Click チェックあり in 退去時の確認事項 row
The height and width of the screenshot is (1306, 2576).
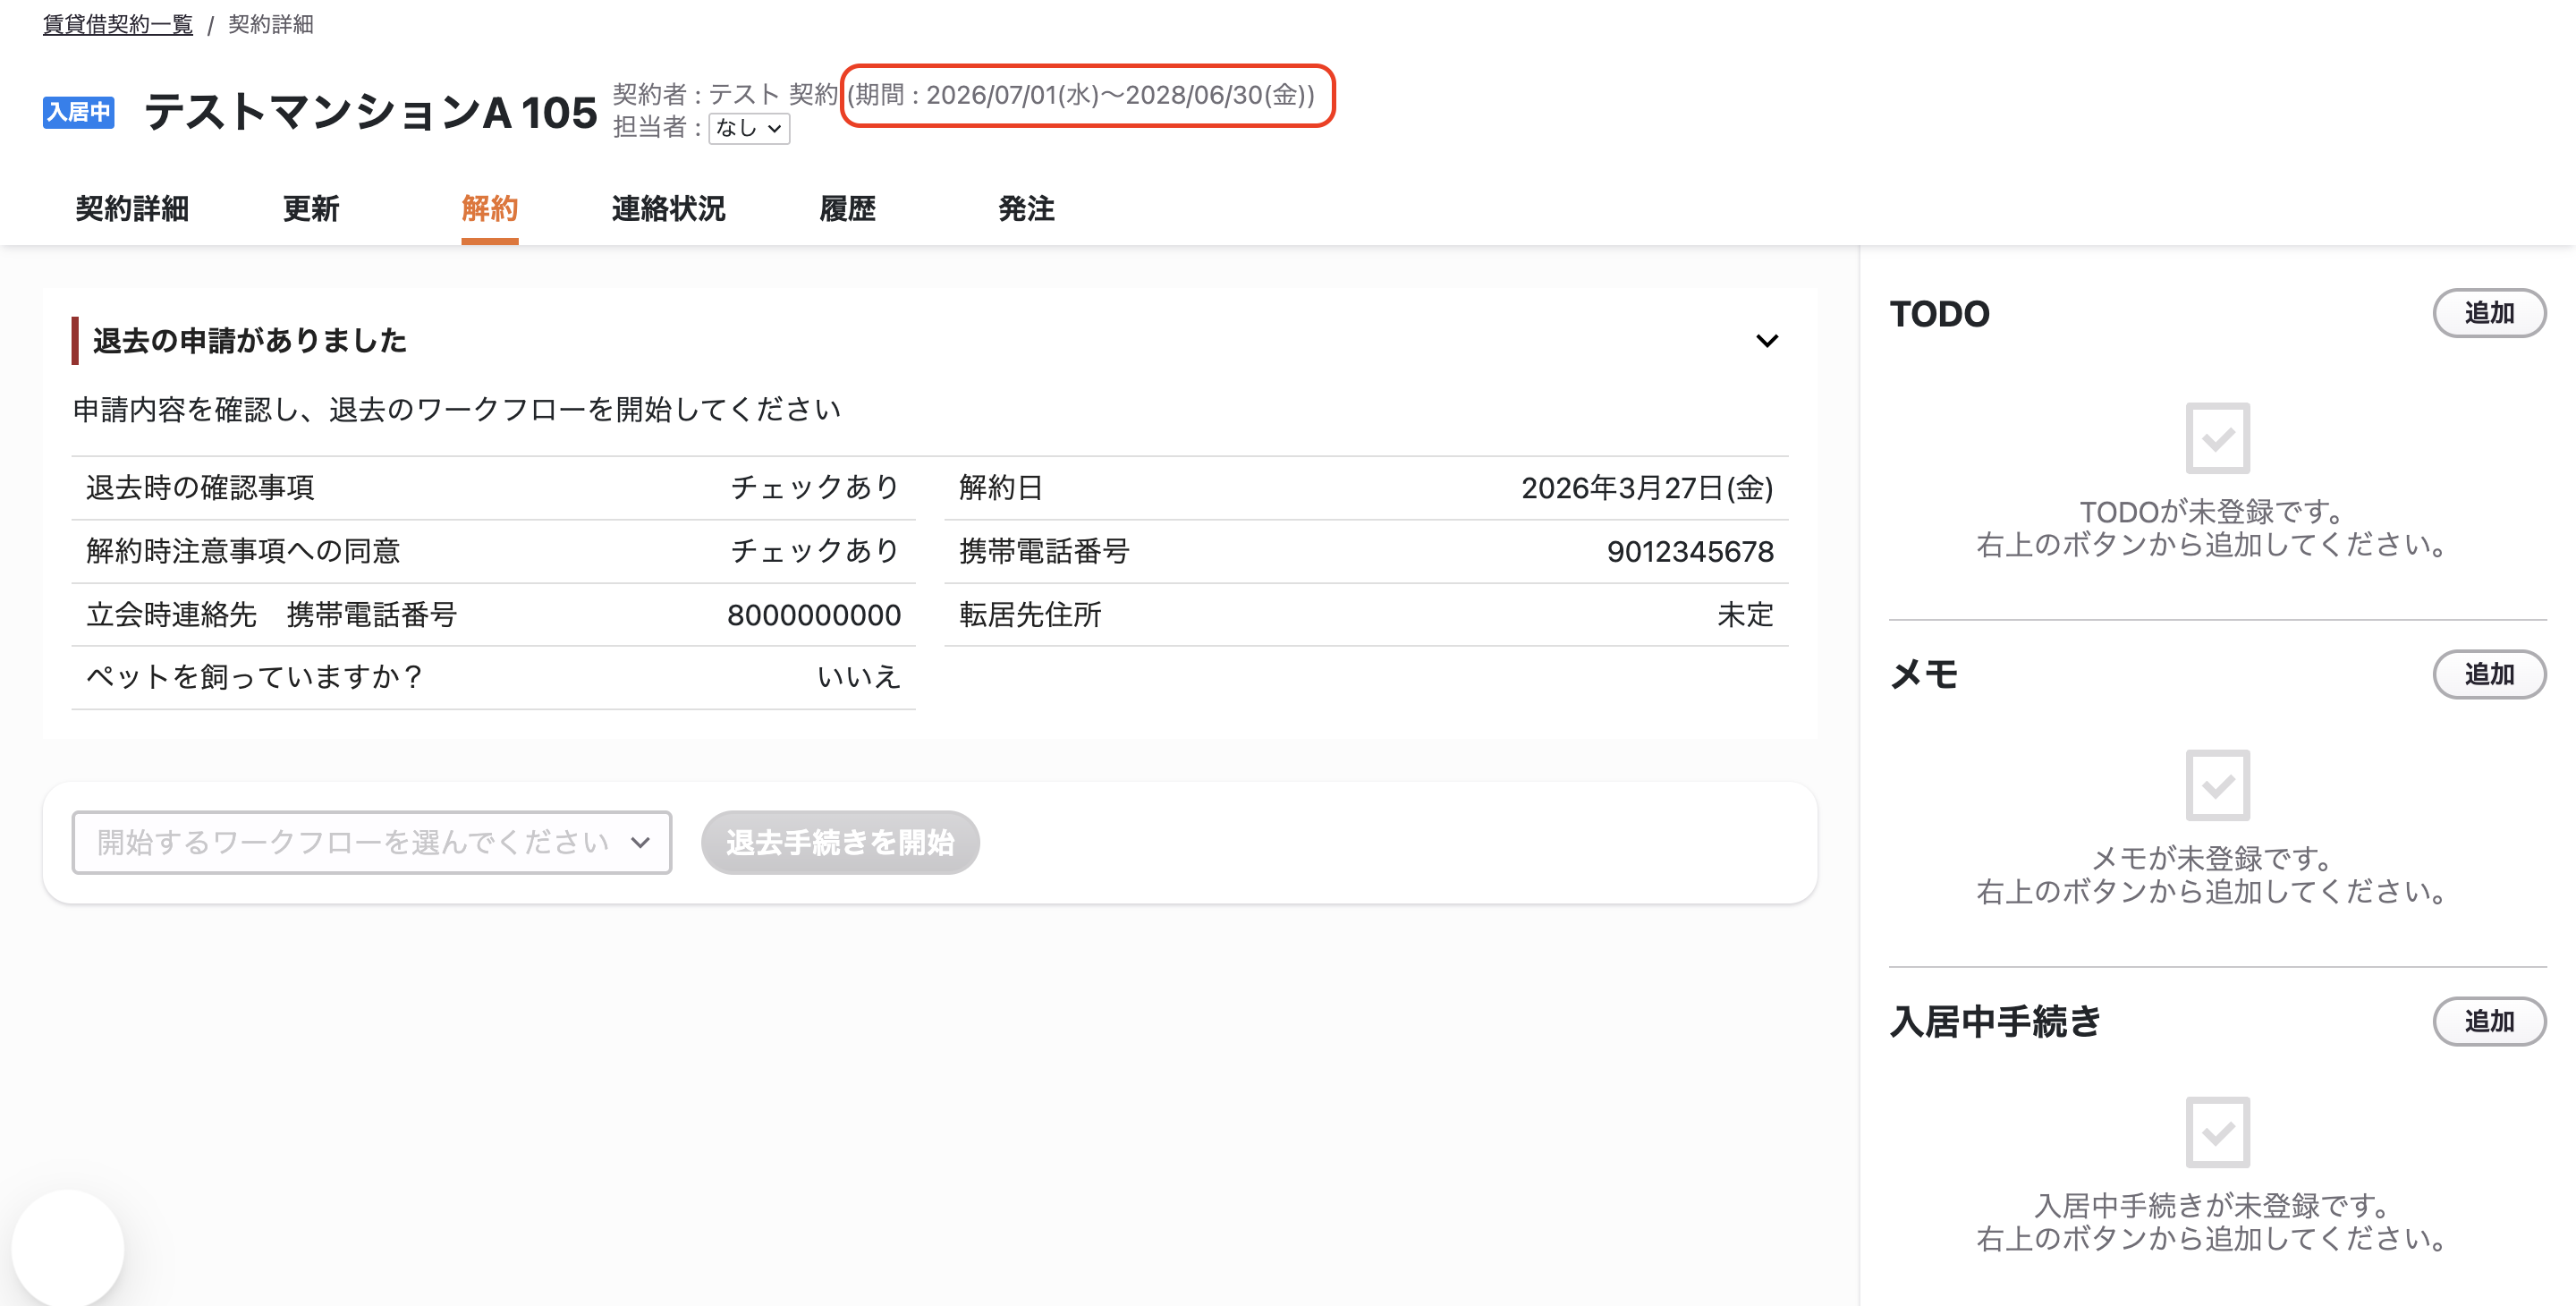pyautogui.click(x=815, y=488)
